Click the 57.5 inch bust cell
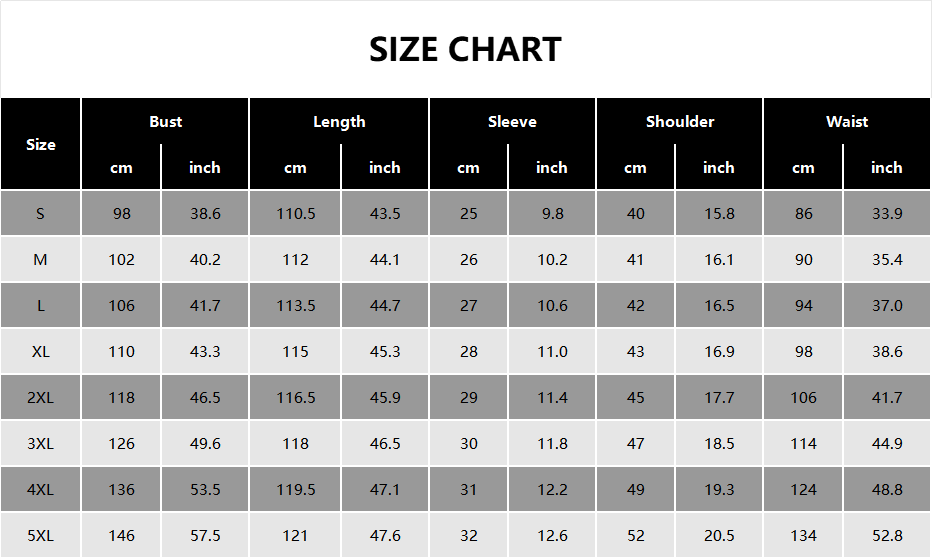Viewport: 932px width, 559px height. 205,535
